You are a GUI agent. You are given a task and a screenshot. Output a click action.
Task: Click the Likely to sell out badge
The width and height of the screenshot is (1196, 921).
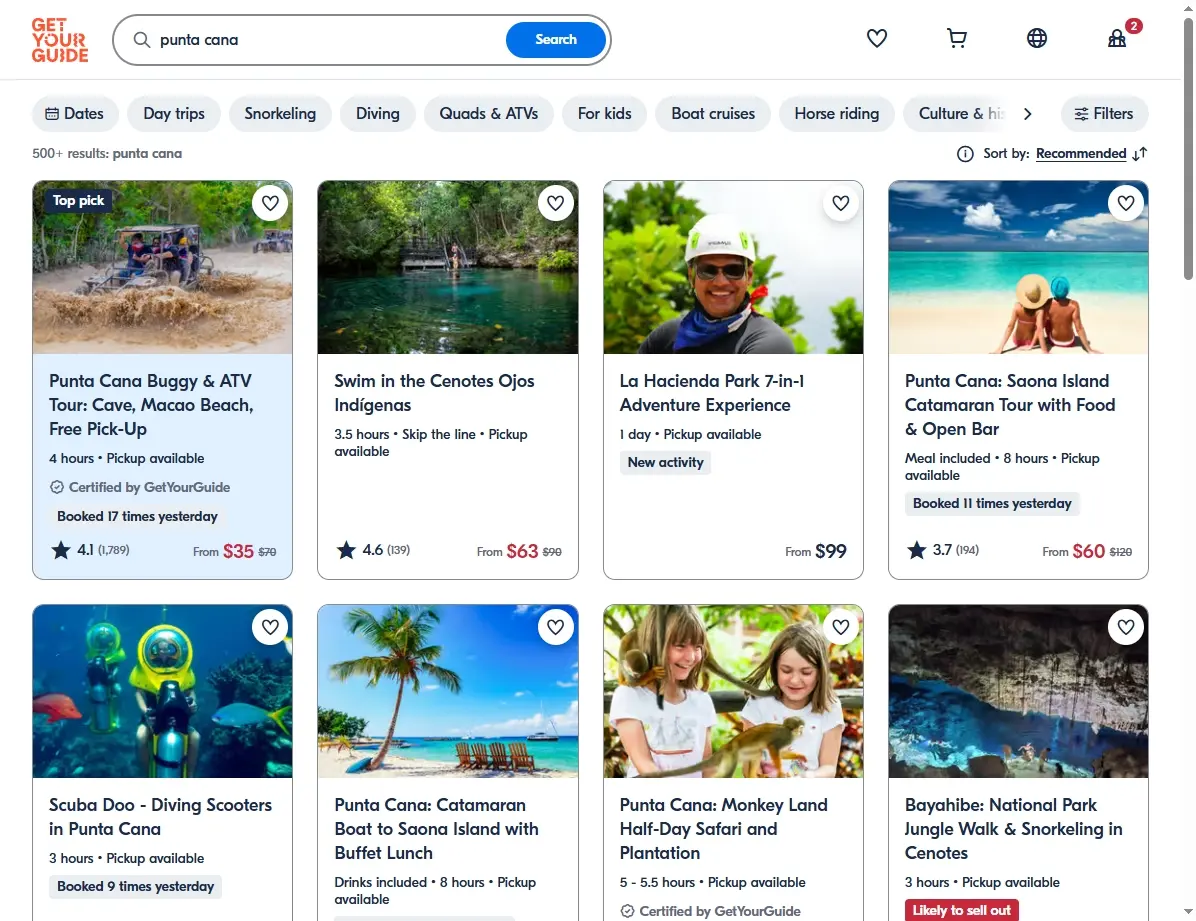point(961,910)
